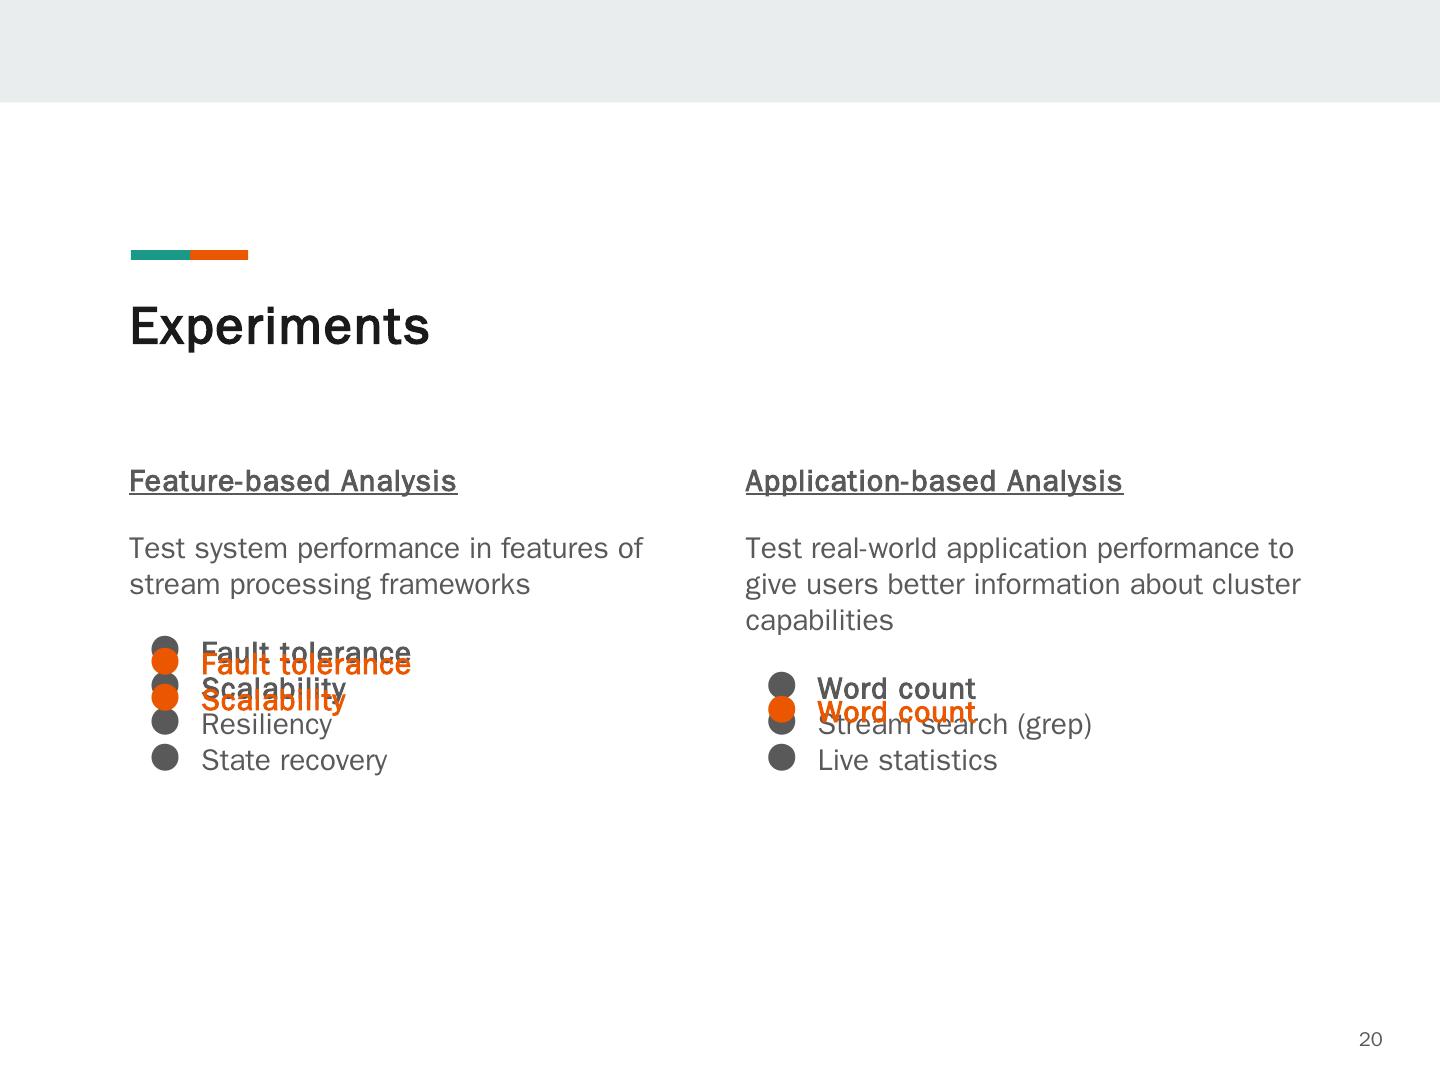
Task: Click the word "(grep)" in Stream search item
Action: pyautogui.click(x=1054, y=724)
